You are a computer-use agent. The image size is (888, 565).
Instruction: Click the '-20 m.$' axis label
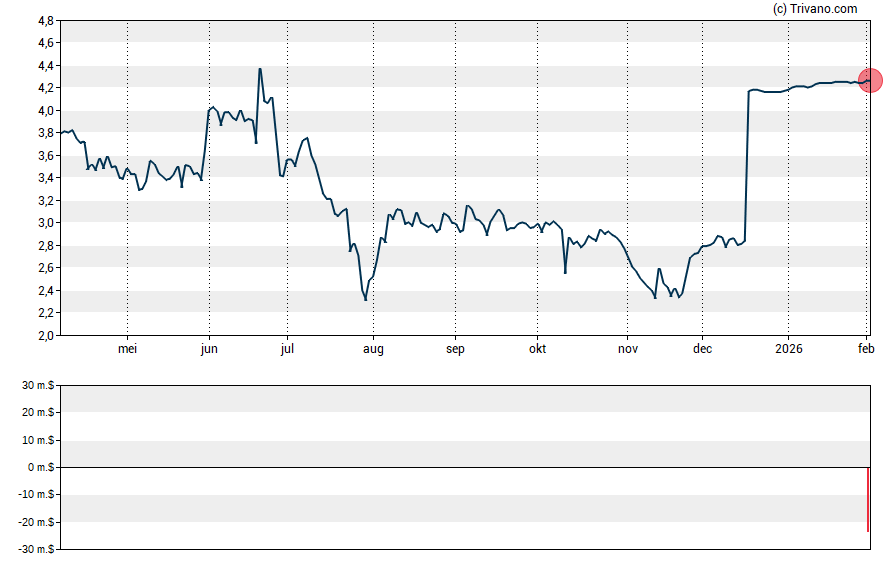[x=38, y=522]
